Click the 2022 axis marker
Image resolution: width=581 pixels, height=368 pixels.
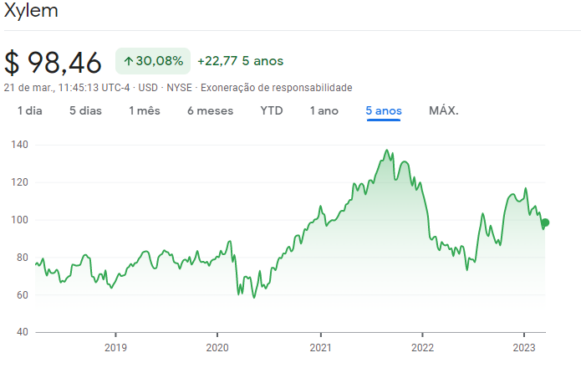coord(422,348)
